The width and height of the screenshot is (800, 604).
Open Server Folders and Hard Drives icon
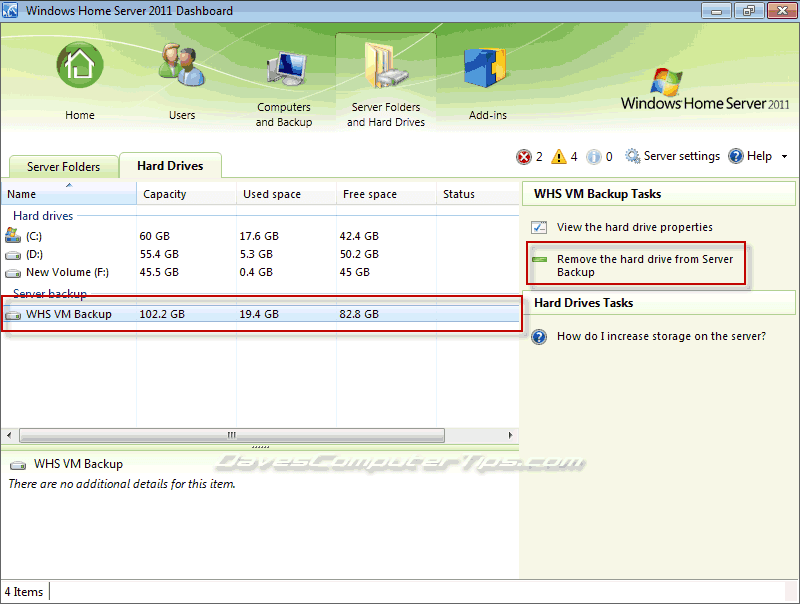386,65
